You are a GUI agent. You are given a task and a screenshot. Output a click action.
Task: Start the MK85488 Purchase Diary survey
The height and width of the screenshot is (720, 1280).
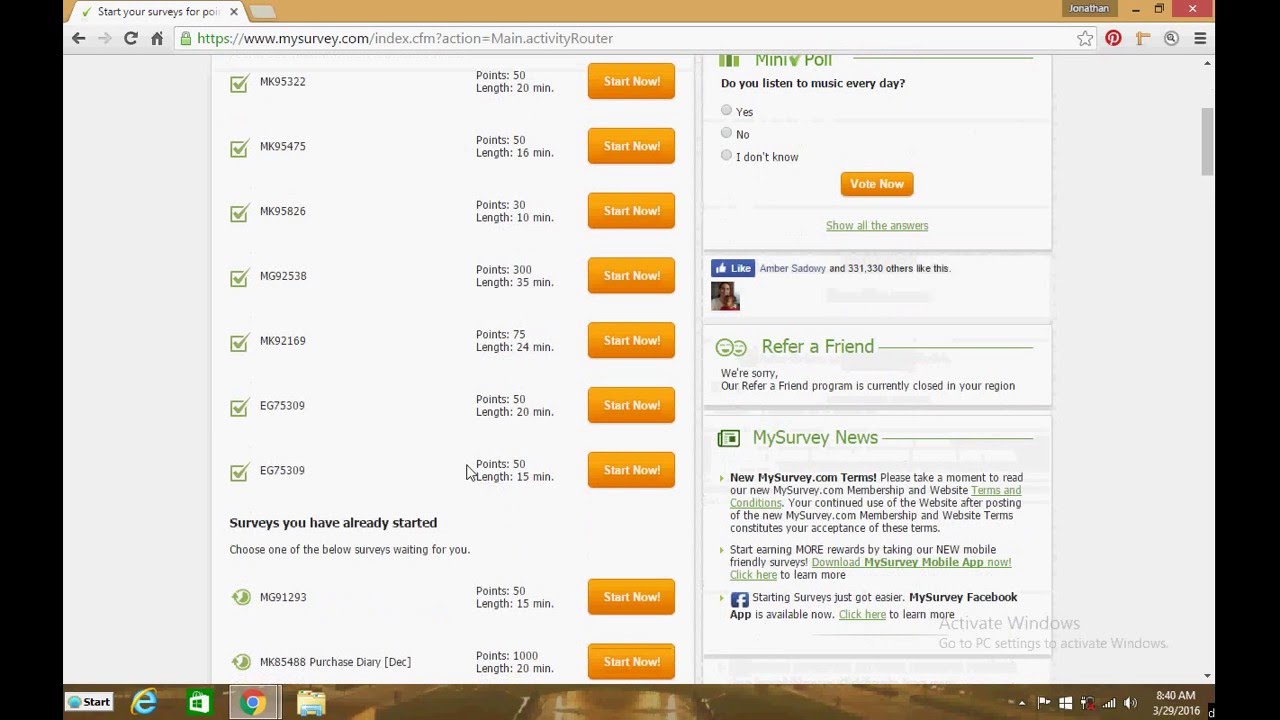(631, 662)
